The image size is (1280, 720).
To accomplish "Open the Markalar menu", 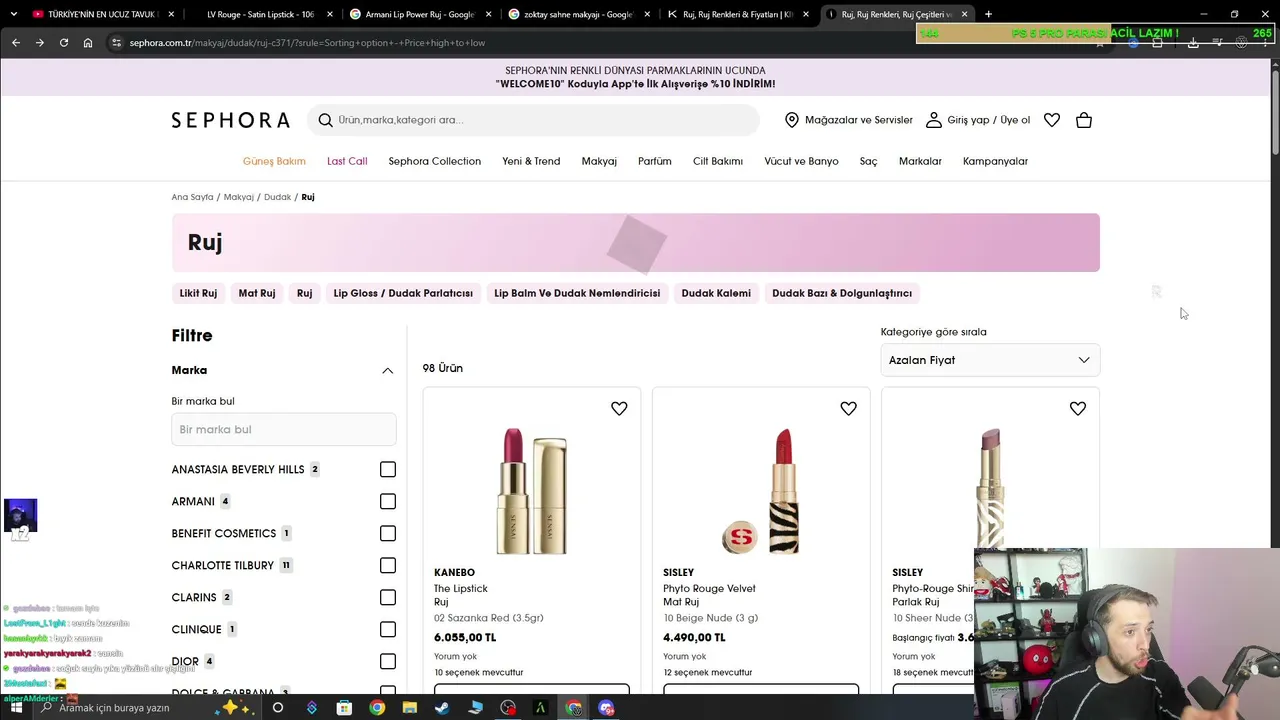I will tap(920, 161).
